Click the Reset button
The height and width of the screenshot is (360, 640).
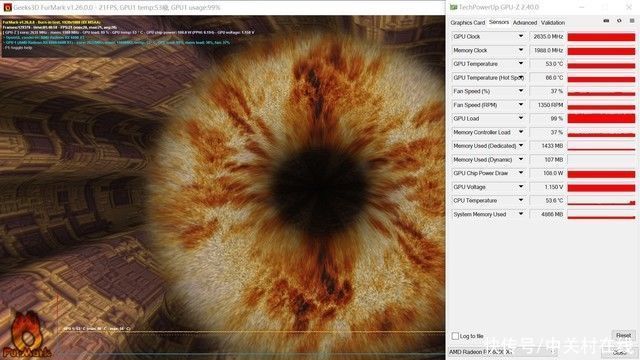click(x=623, y=336)
